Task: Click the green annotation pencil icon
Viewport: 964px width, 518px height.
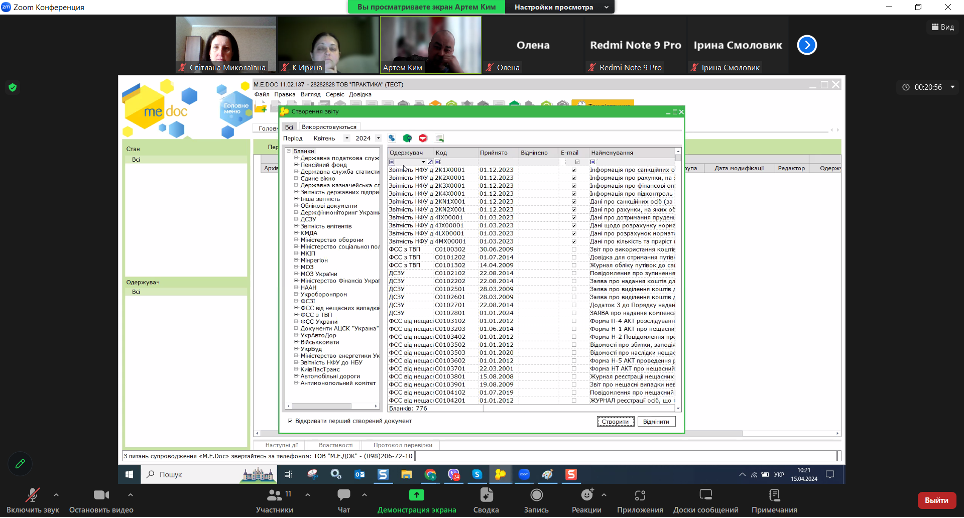Action: click(20, 463)
